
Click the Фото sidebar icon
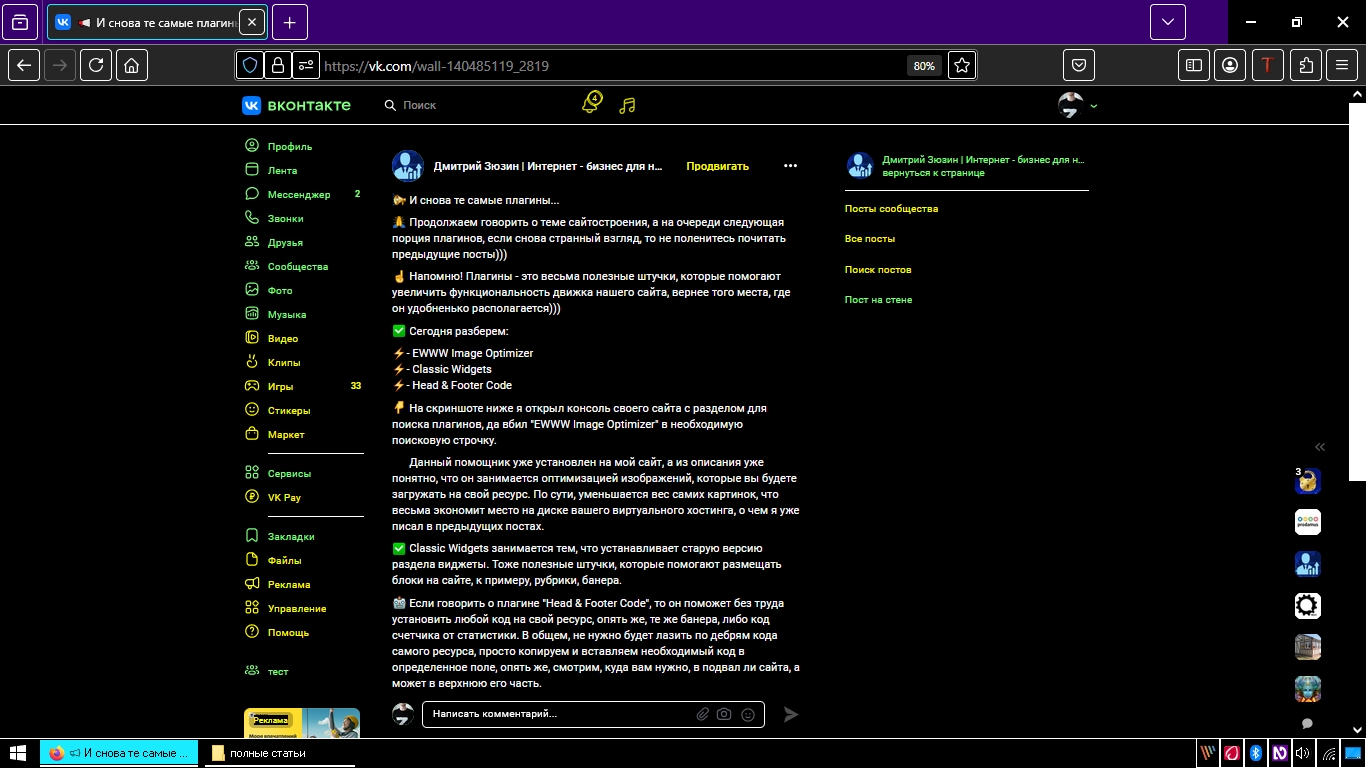(252, 290)
